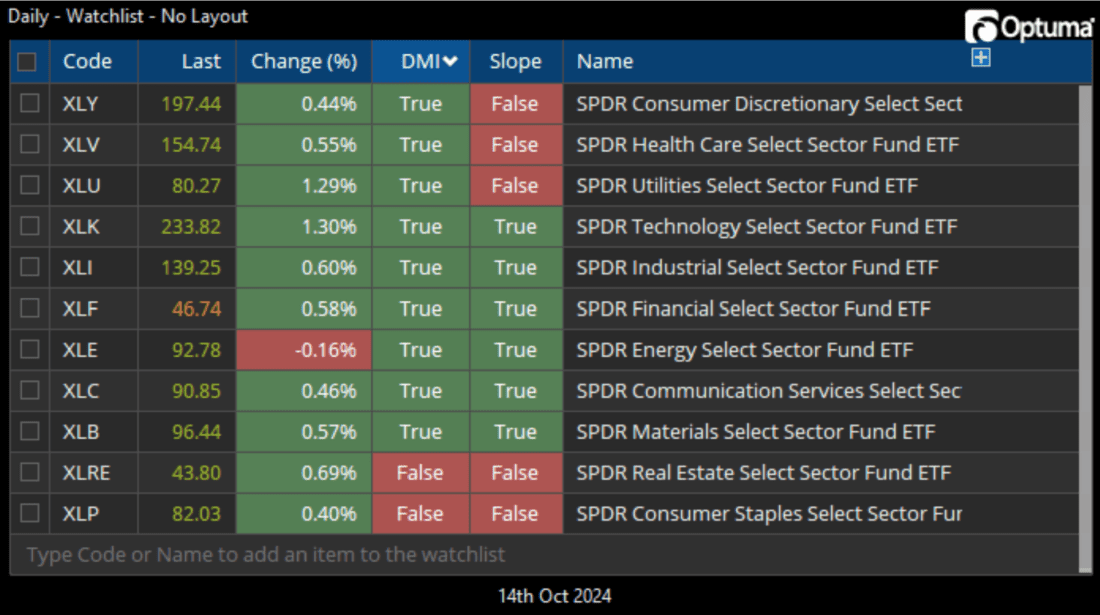Viewport: 1100px width, 615px height.
Task: Check the checkbox next to XLU
Action: [x=27, y=185]
